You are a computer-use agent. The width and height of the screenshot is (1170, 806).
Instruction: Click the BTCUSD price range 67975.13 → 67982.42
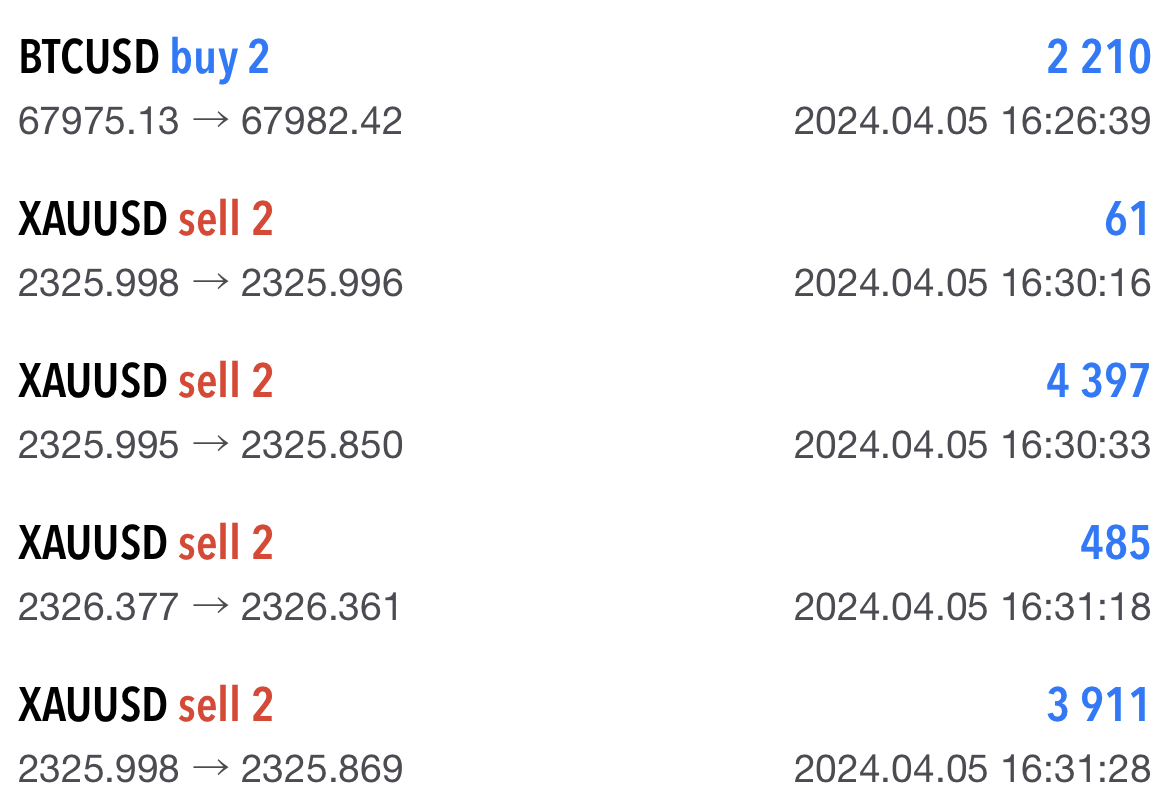pyautogui.click(x=210, y=122)
